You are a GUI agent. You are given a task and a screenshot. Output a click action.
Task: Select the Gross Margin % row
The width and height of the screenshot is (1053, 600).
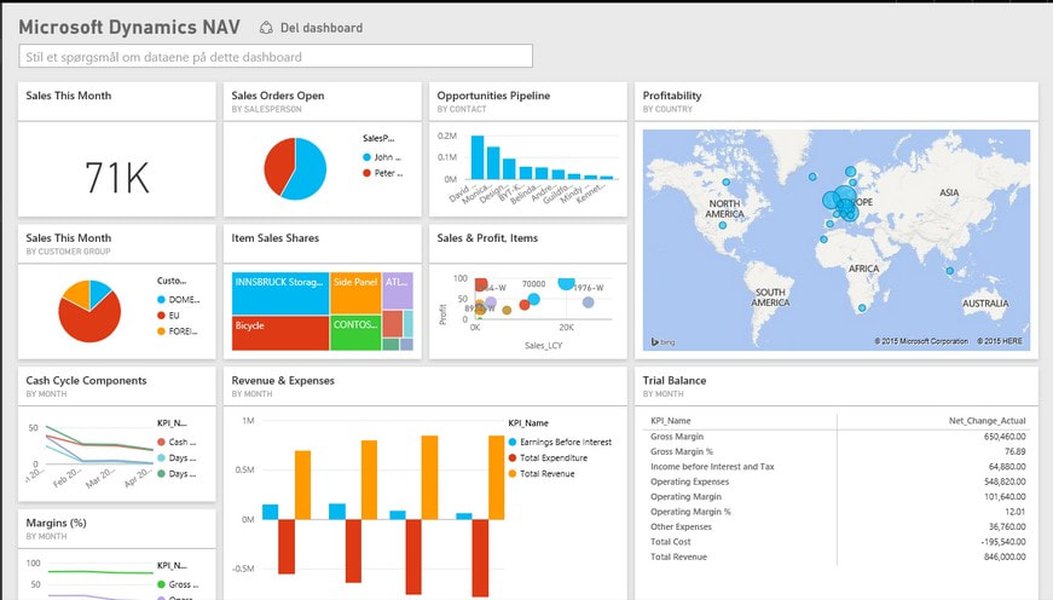[x=837, y=452]
